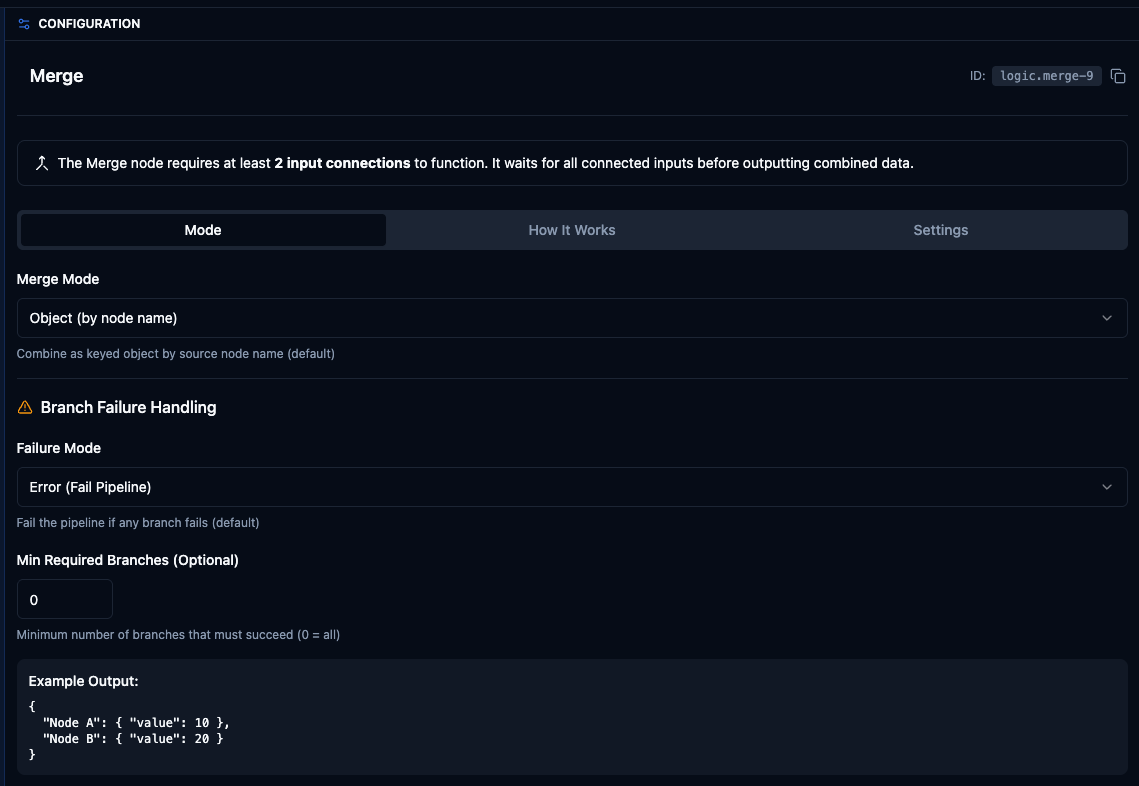
Task: Select the Mode tab
Action: (203, 230)
